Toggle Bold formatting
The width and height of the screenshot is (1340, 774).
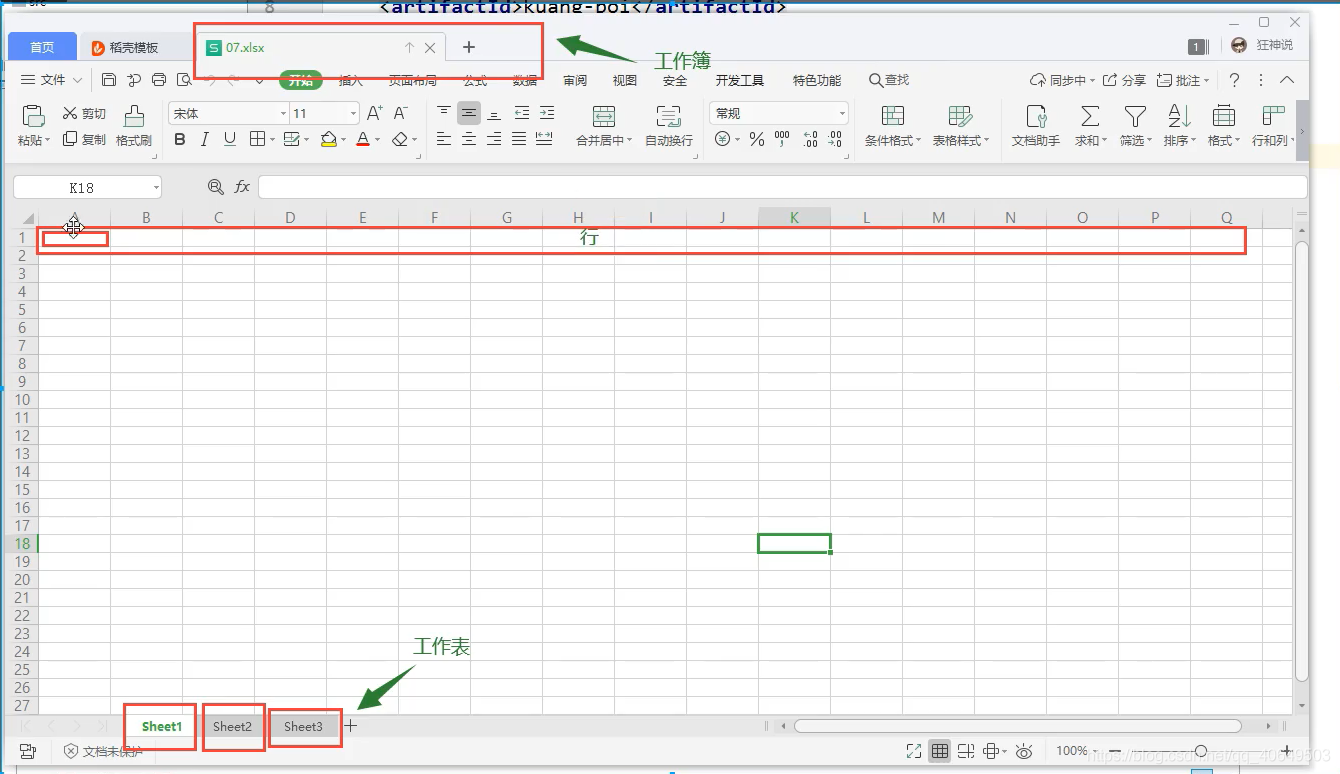[x=180, y=140]
